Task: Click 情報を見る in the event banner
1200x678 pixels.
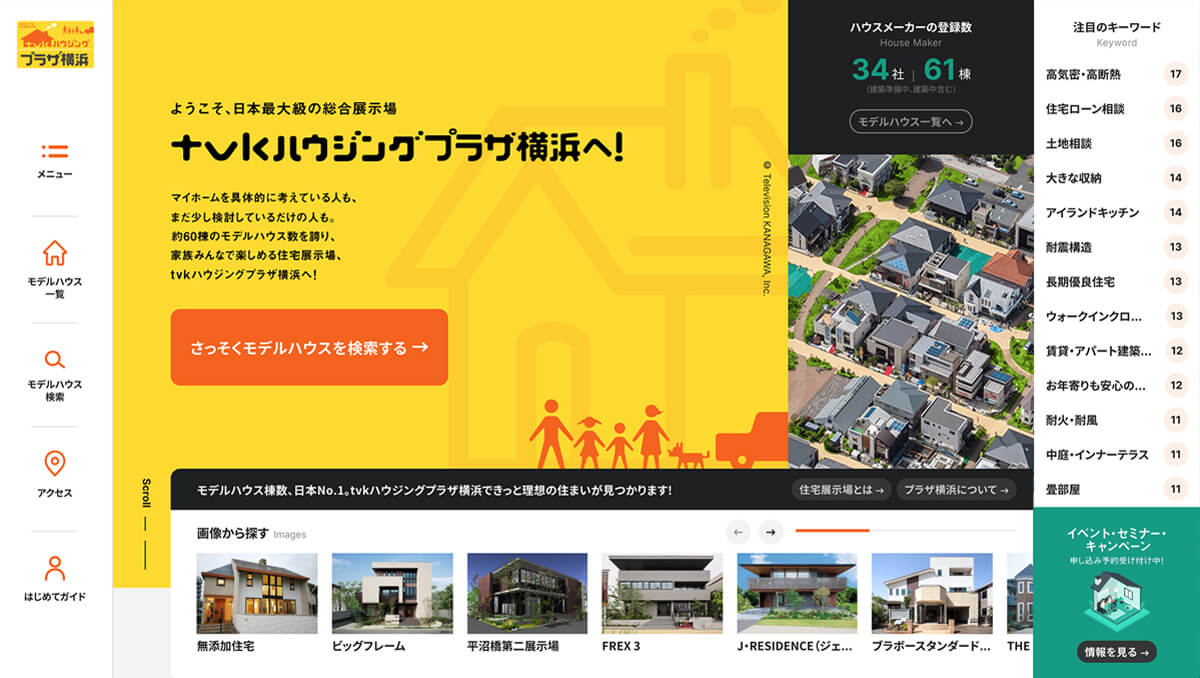Action: tap(1117, 652)
